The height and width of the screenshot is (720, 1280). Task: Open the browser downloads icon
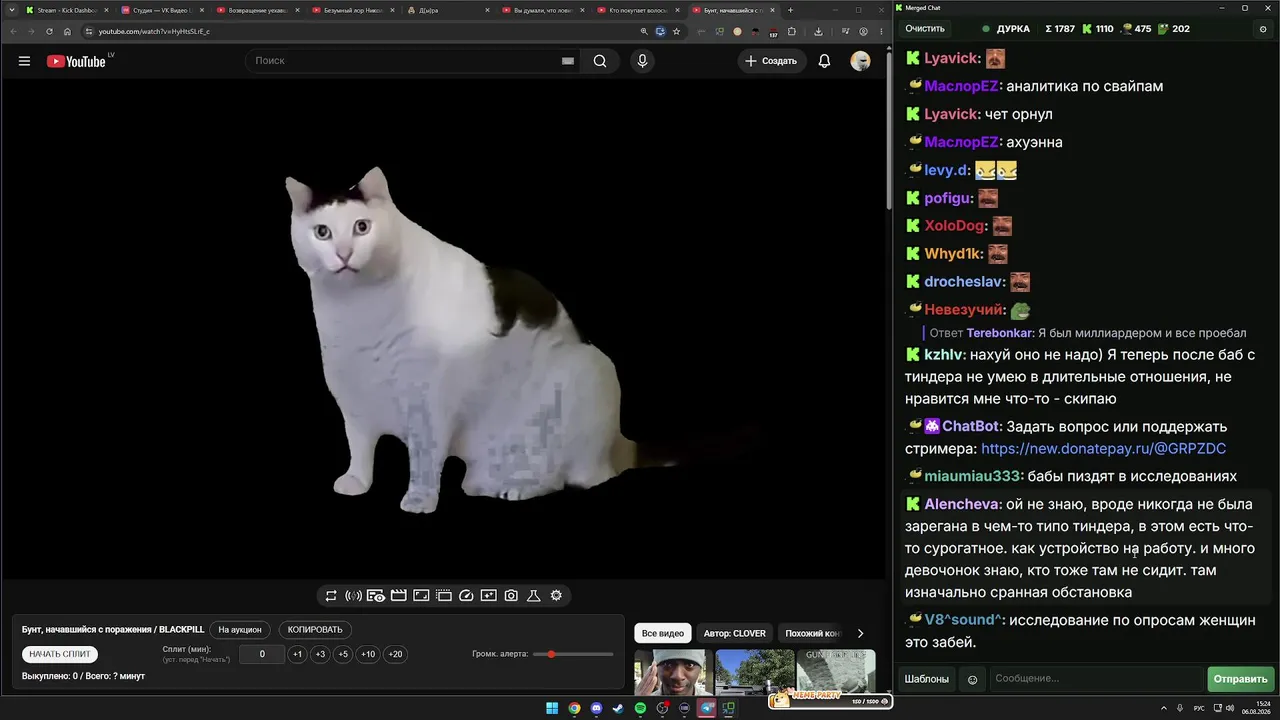coord(818,31)
